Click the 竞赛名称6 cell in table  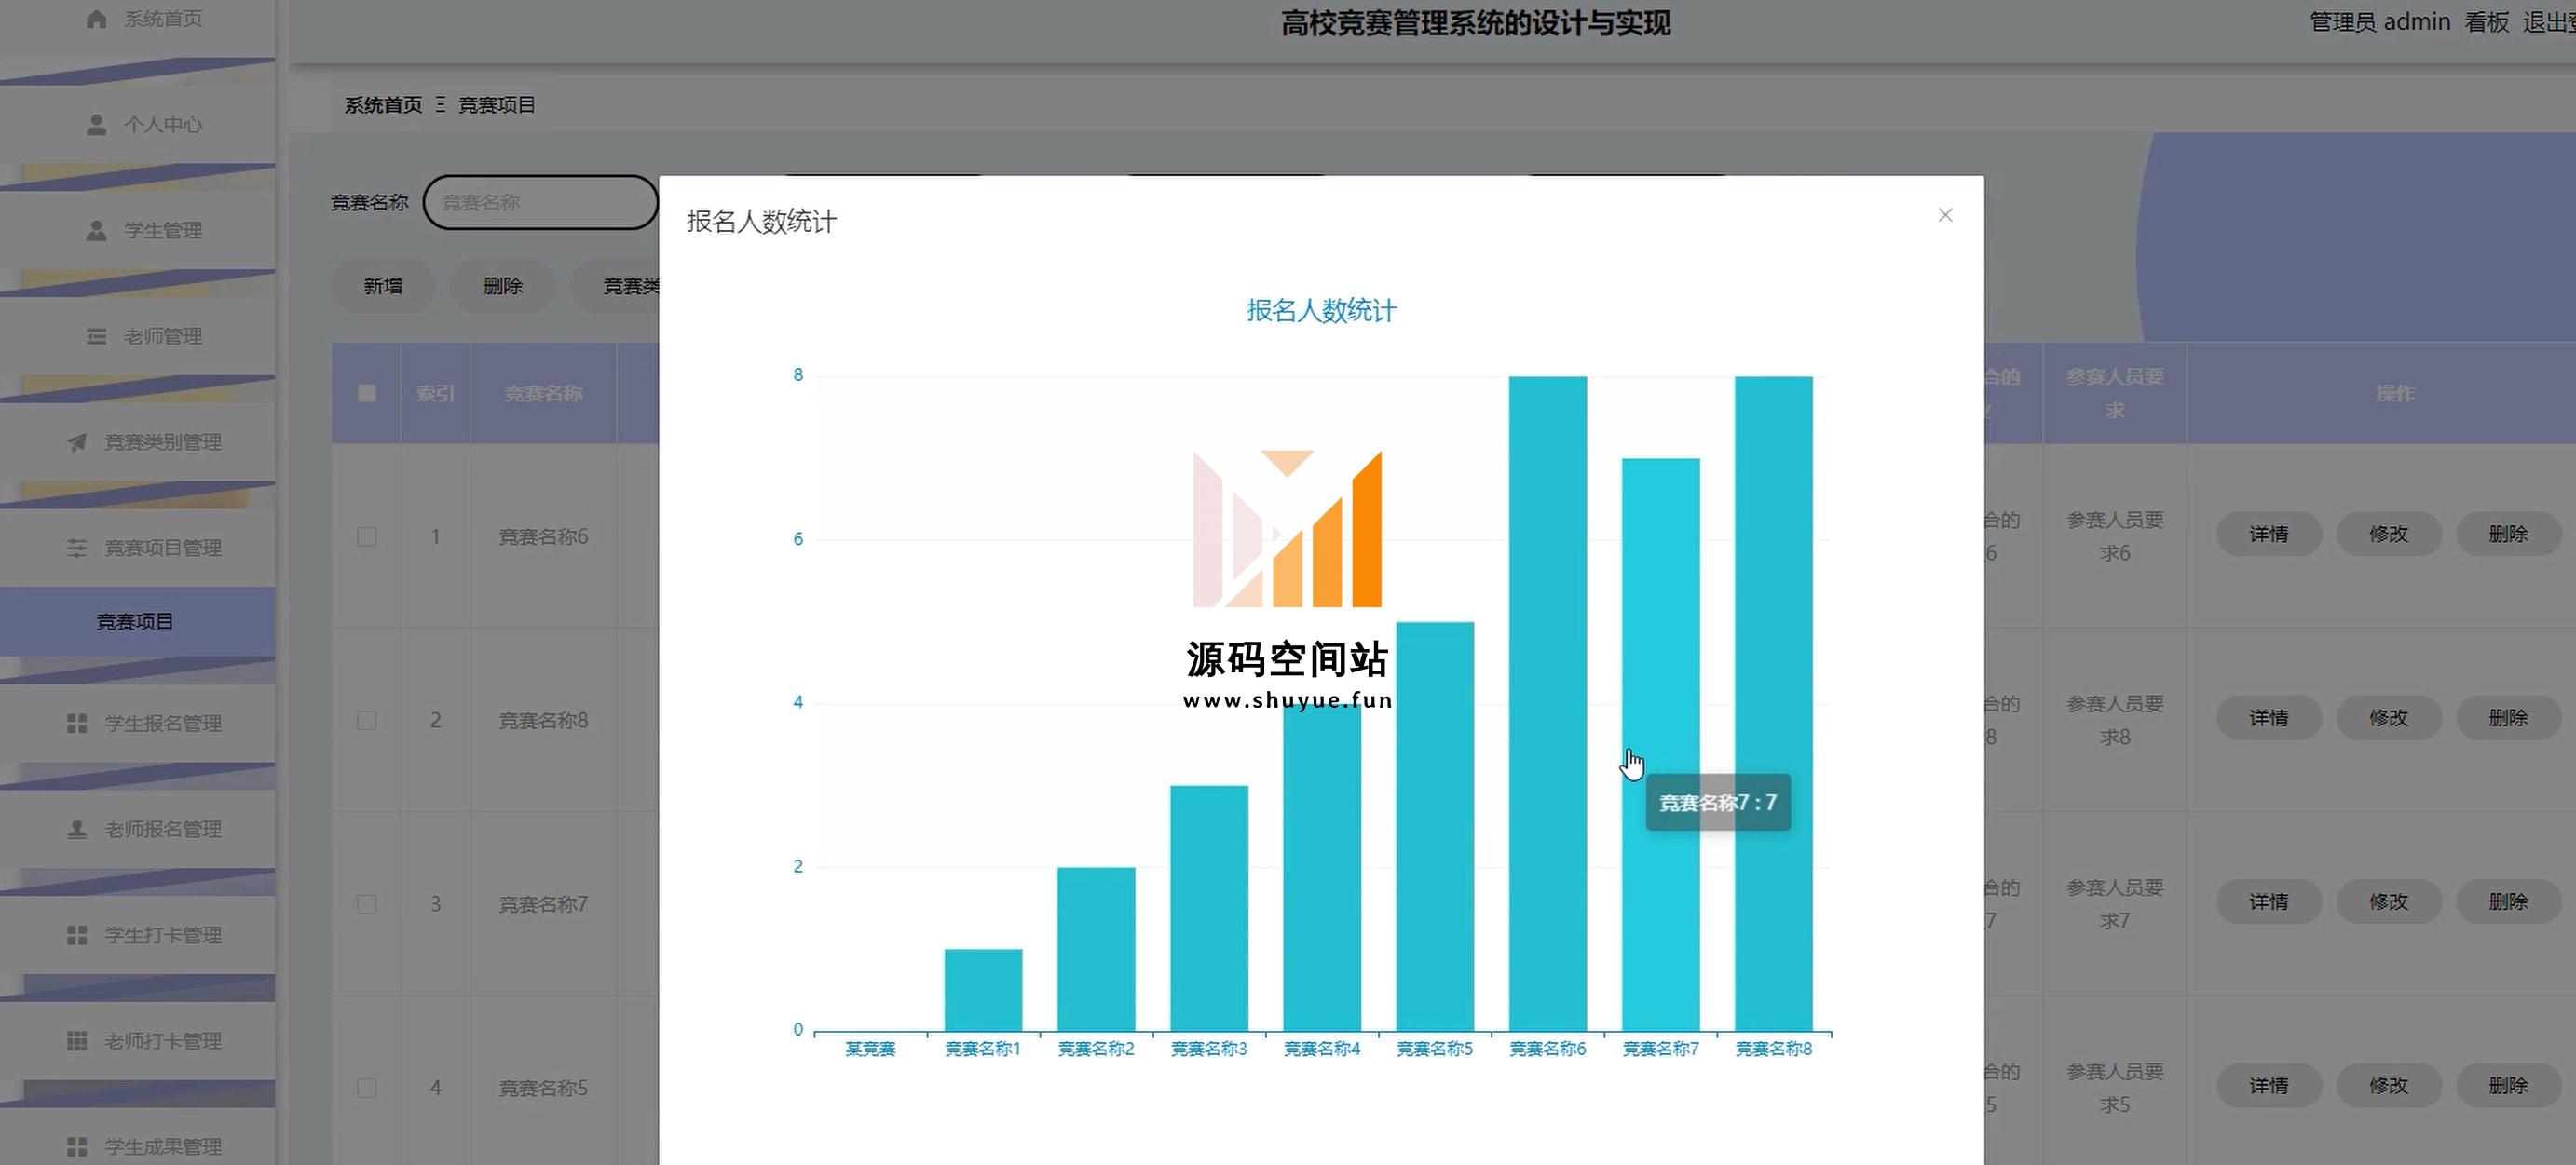(543, 537)
